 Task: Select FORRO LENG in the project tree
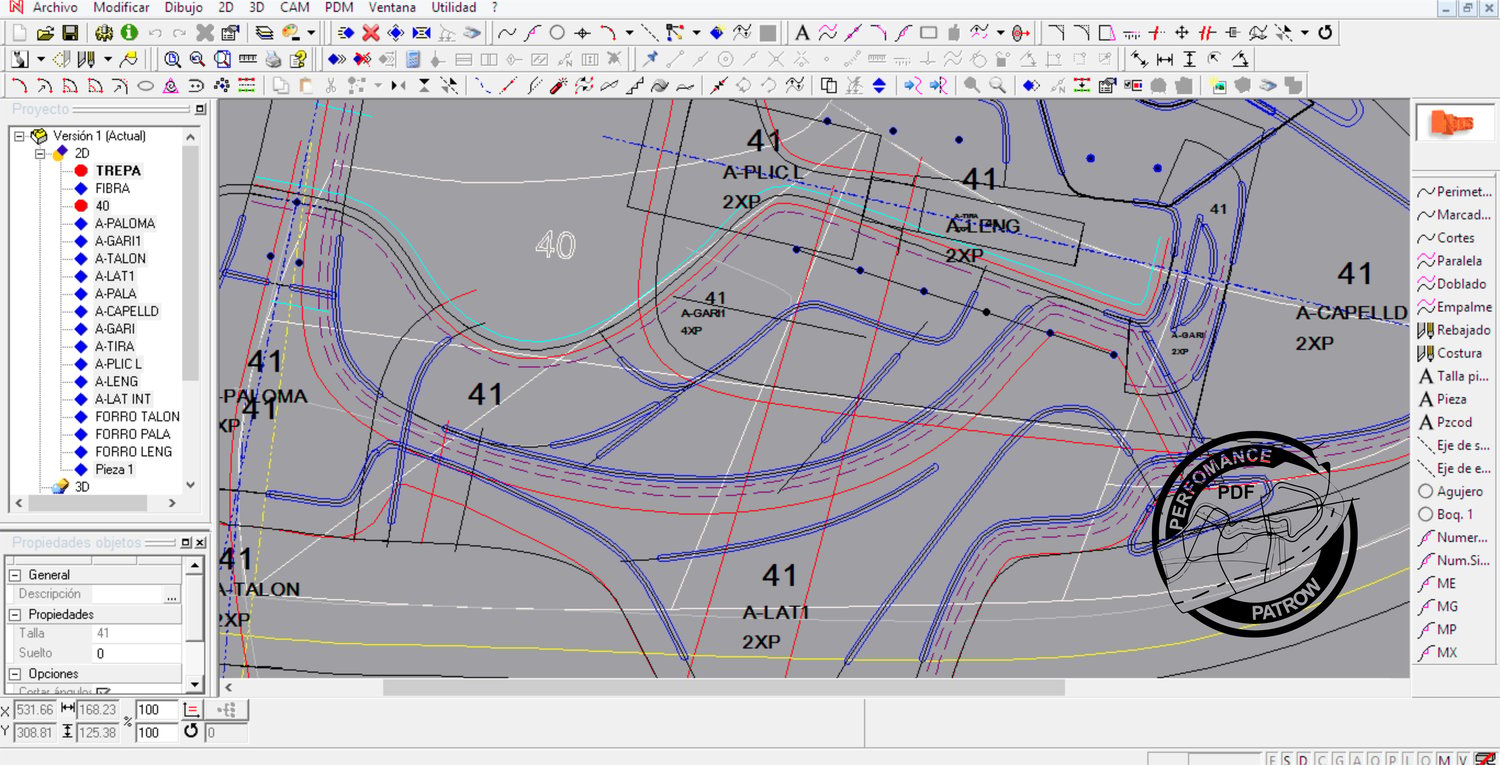pyautogui.click(x=134, y=452)
